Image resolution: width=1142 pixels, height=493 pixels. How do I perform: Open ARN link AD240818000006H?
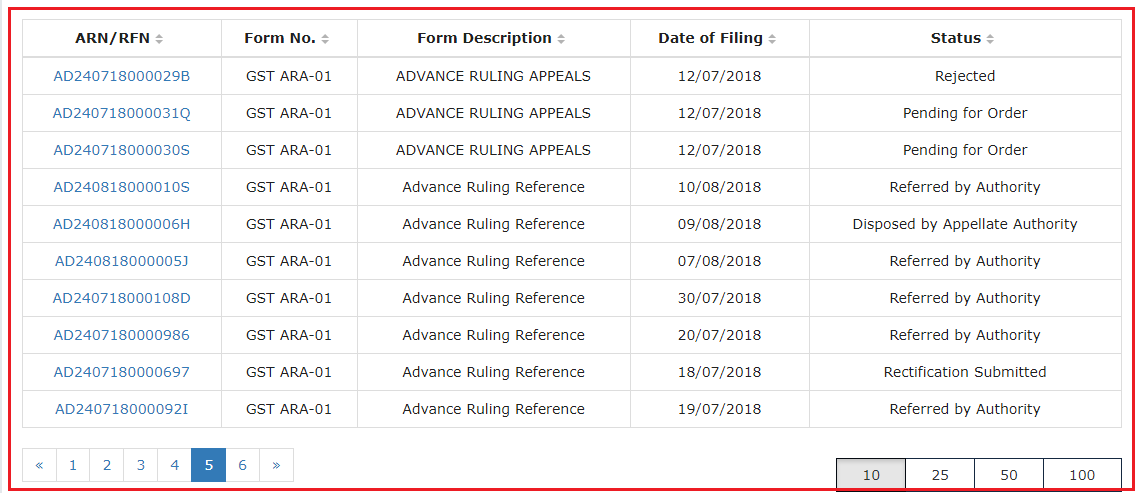pyautogui.click(x=122, y=224)
